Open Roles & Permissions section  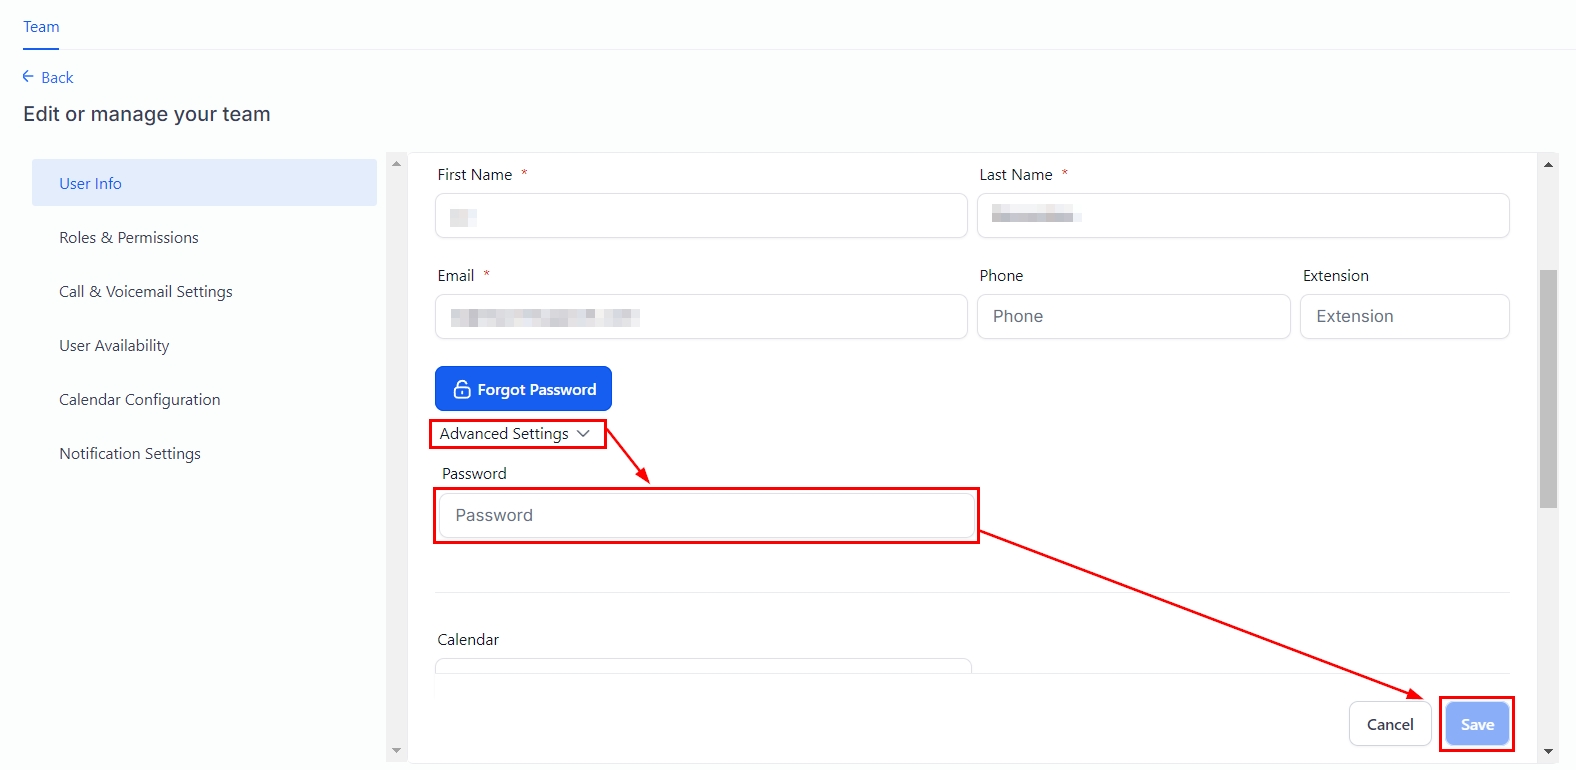pyautogui.click(x=129, y=238)
